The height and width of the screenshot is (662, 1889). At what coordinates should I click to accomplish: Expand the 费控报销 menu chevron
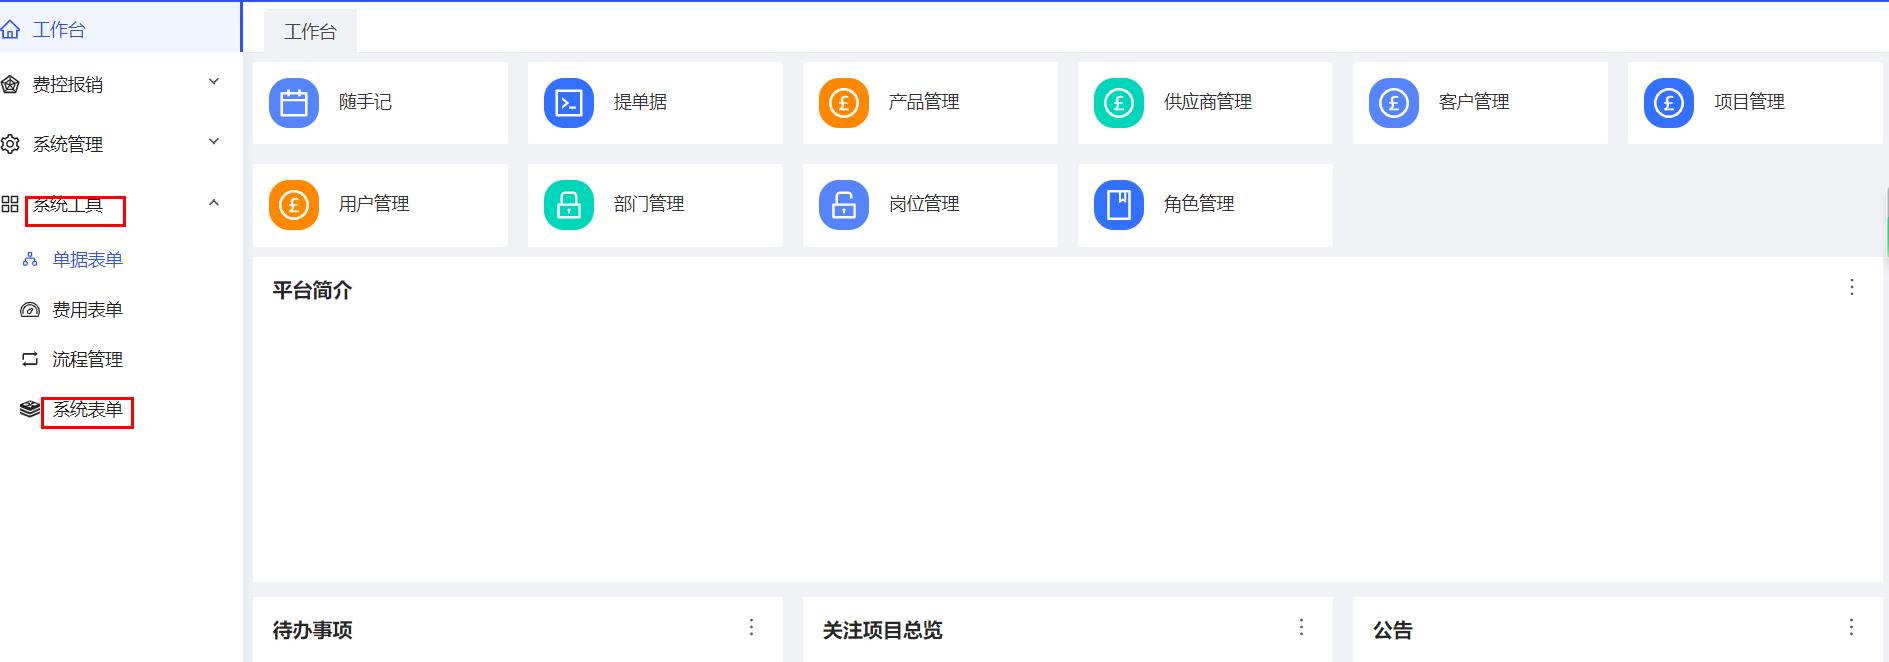(x=213, y=82)
